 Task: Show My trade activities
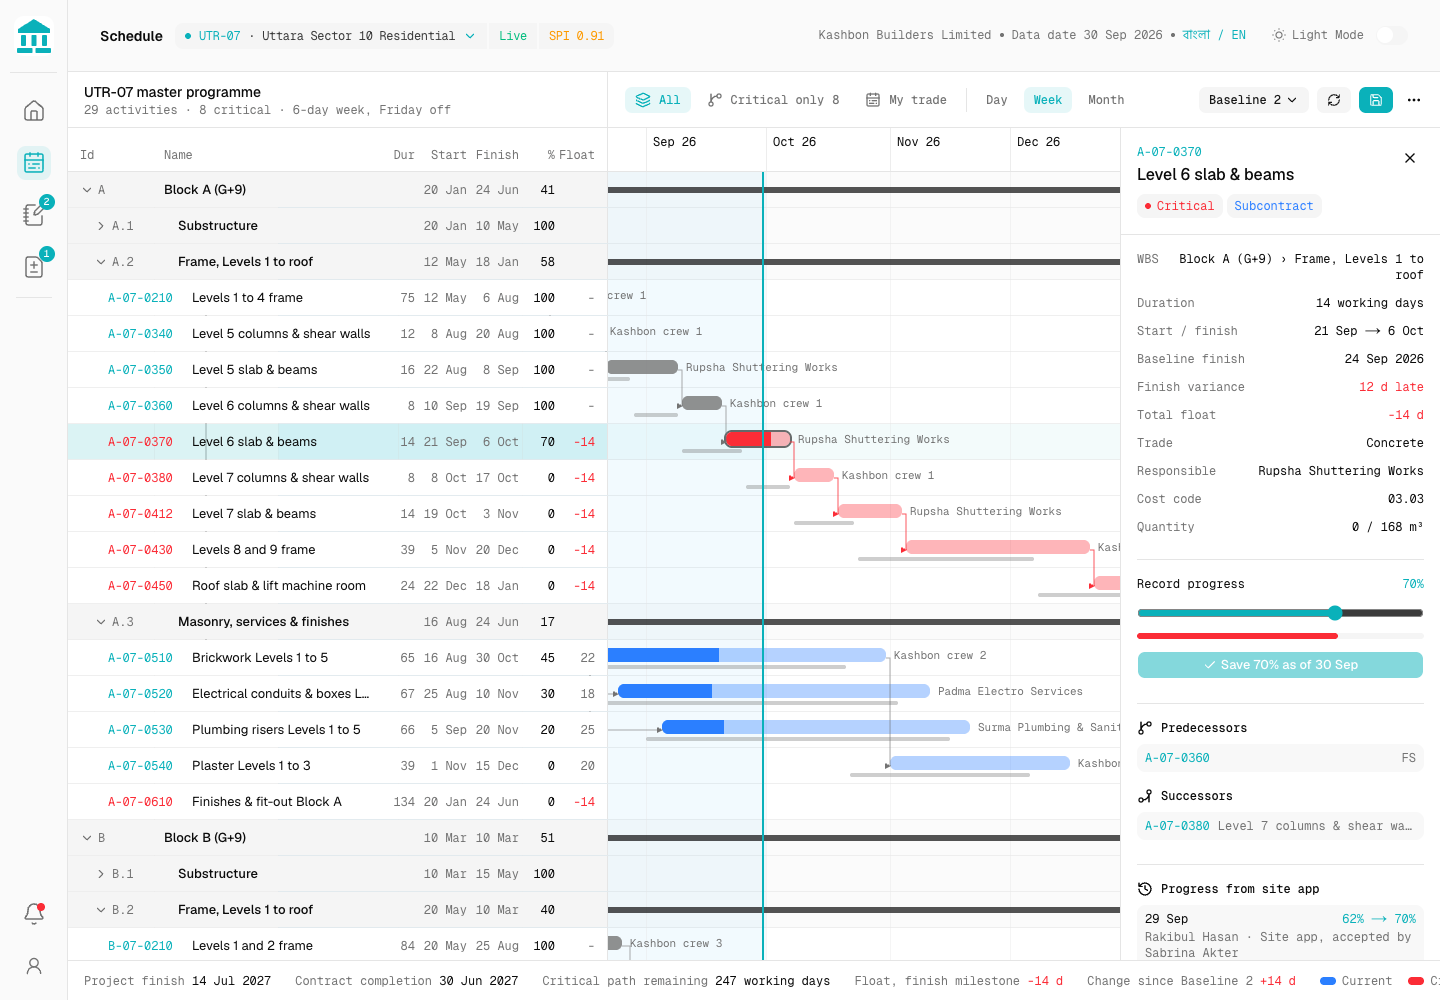coord(906,100)
